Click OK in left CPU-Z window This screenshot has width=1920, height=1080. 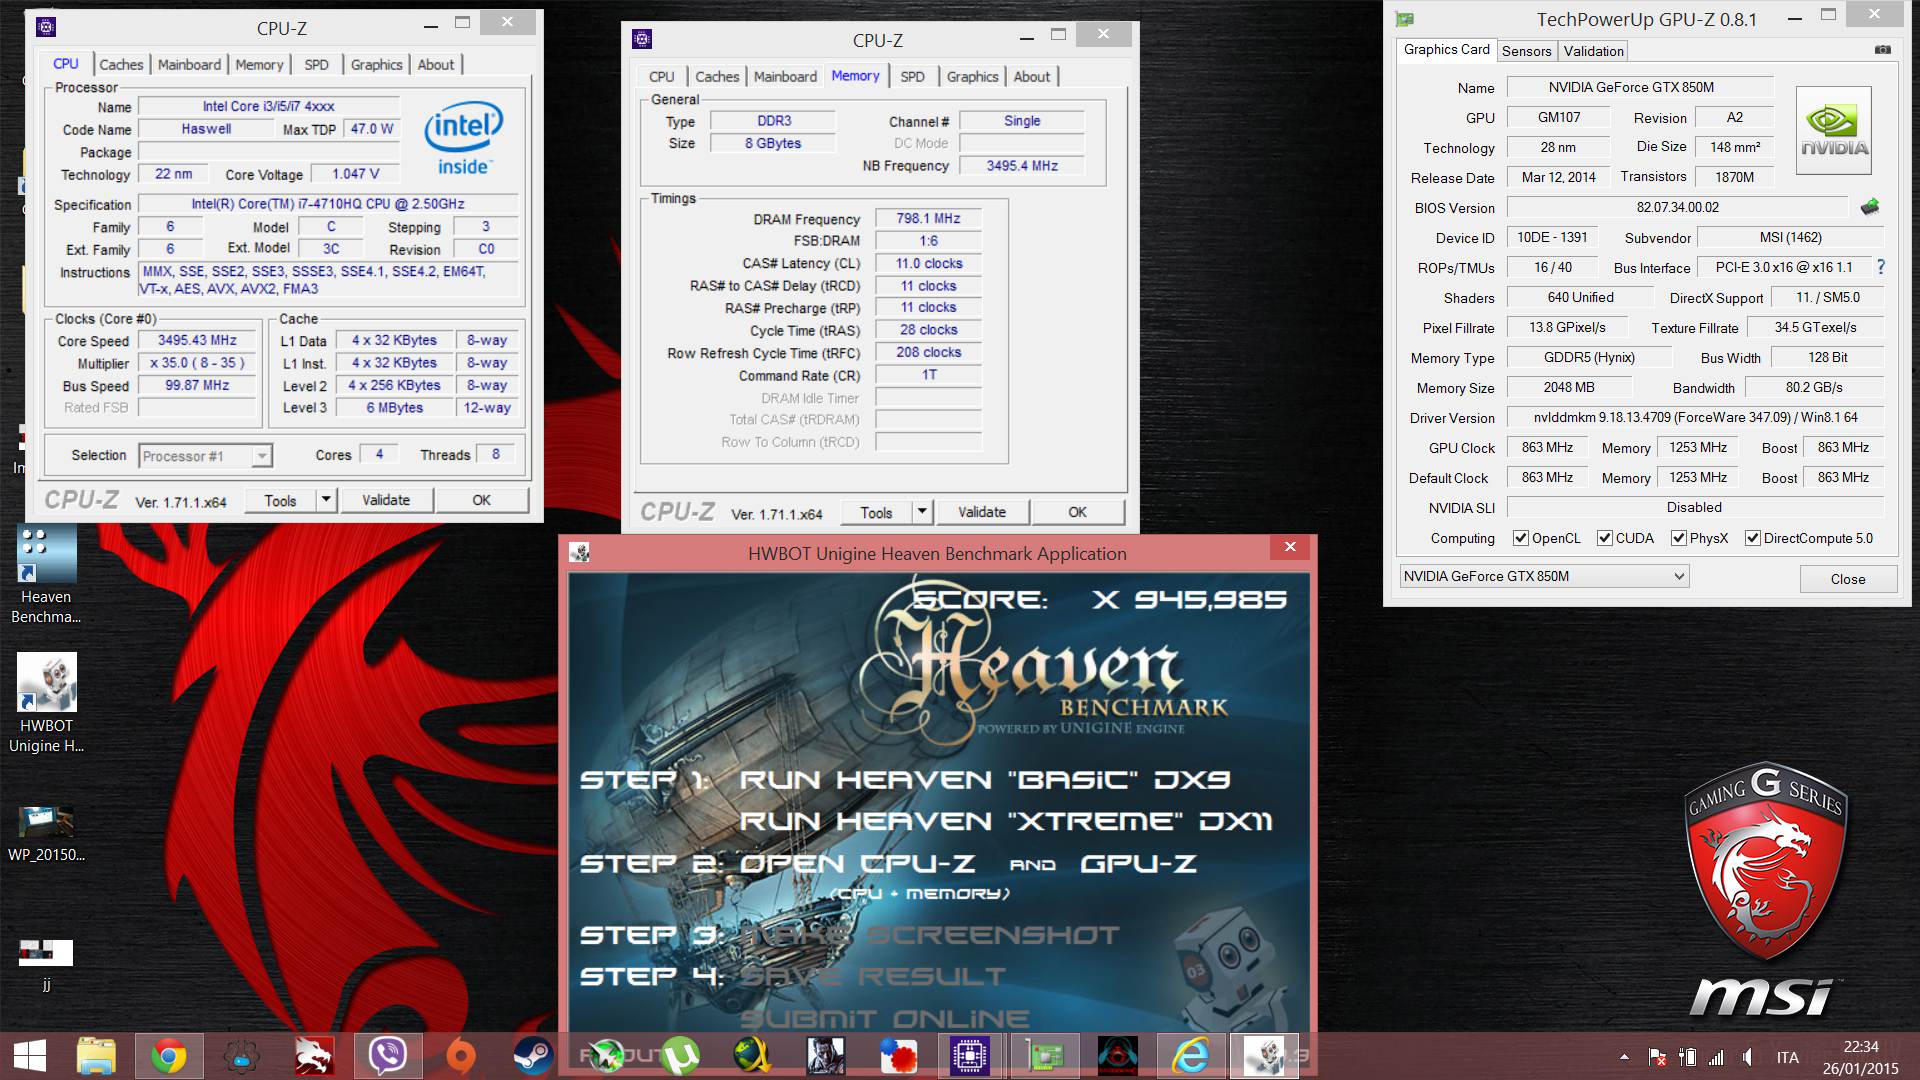point(481,500)
